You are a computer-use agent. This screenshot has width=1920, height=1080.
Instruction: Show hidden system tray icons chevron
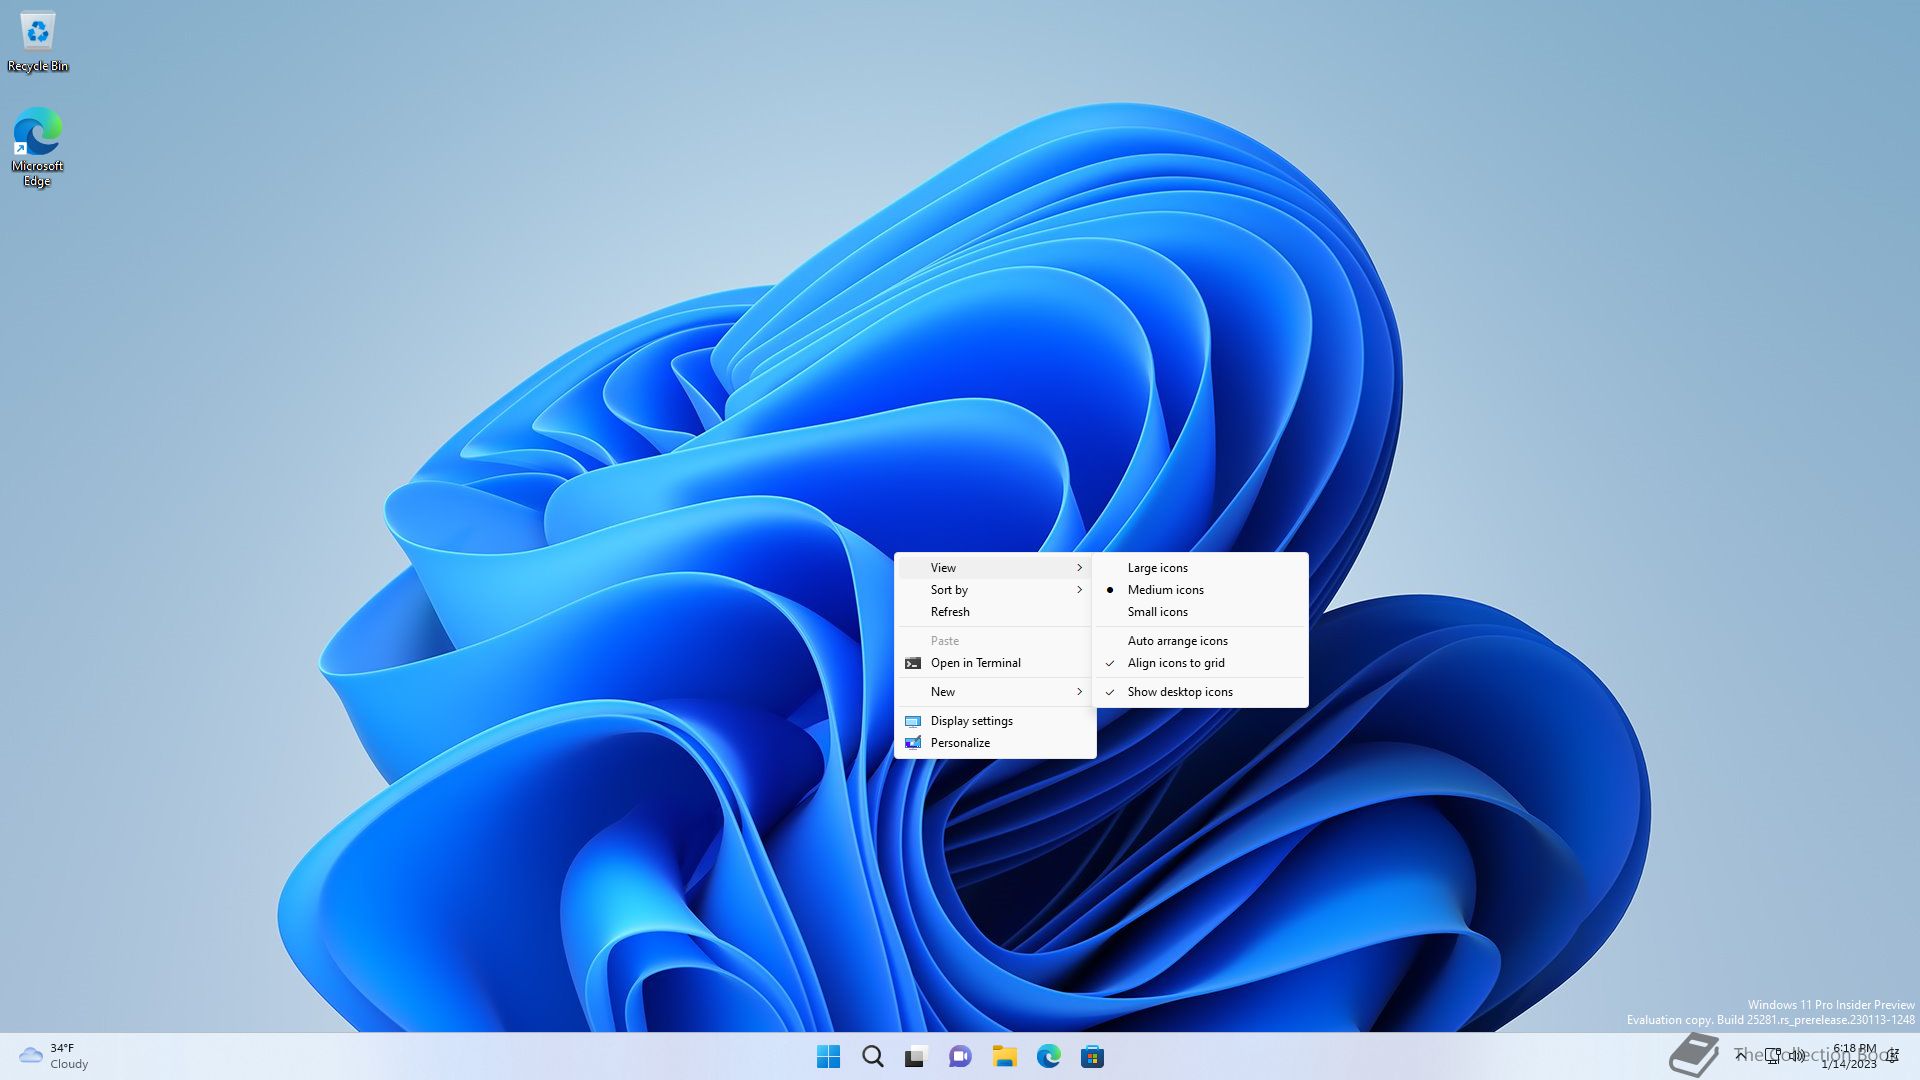[x=1741, y=1055]
